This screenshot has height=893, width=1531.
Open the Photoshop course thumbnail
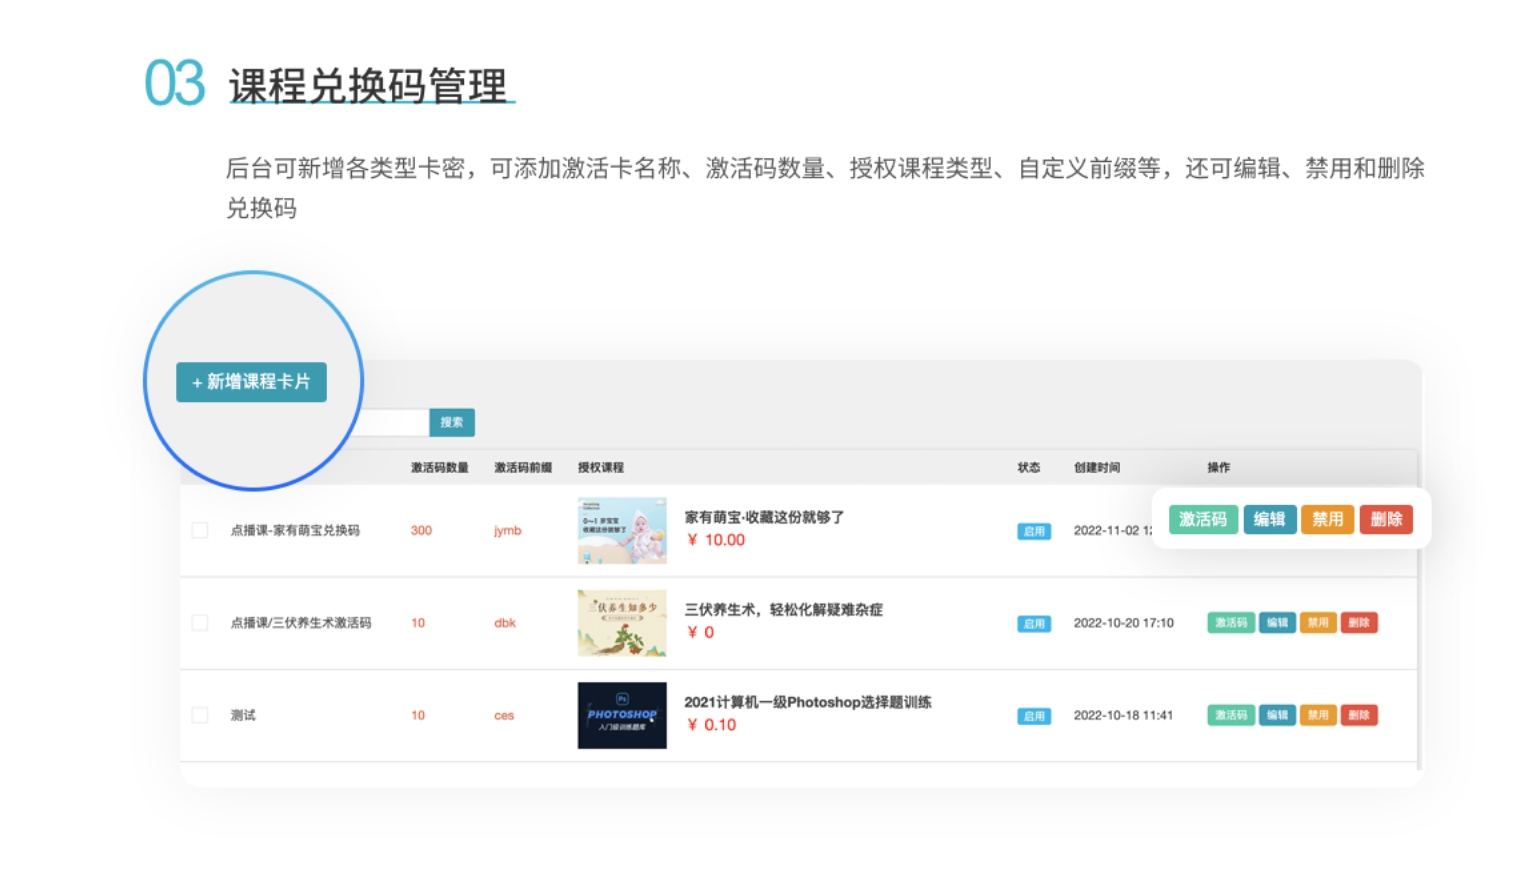(x=621, y=715)
